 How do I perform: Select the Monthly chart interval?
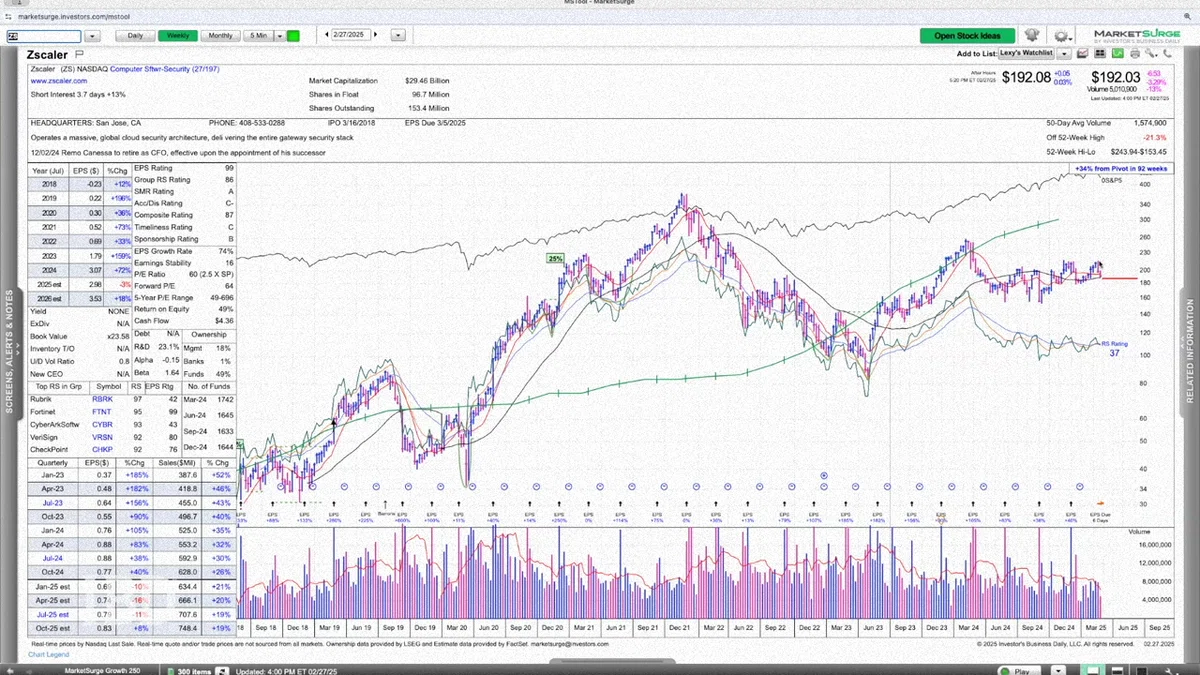tap(220, 36)
